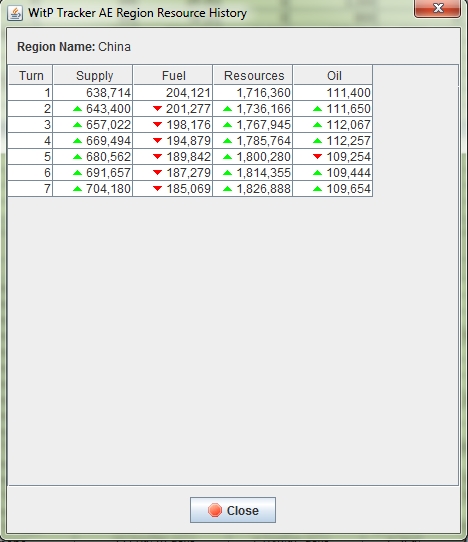Click Supply cell 691,657
468x542 pixels.
pyautogui.click(x=93, y=172)
